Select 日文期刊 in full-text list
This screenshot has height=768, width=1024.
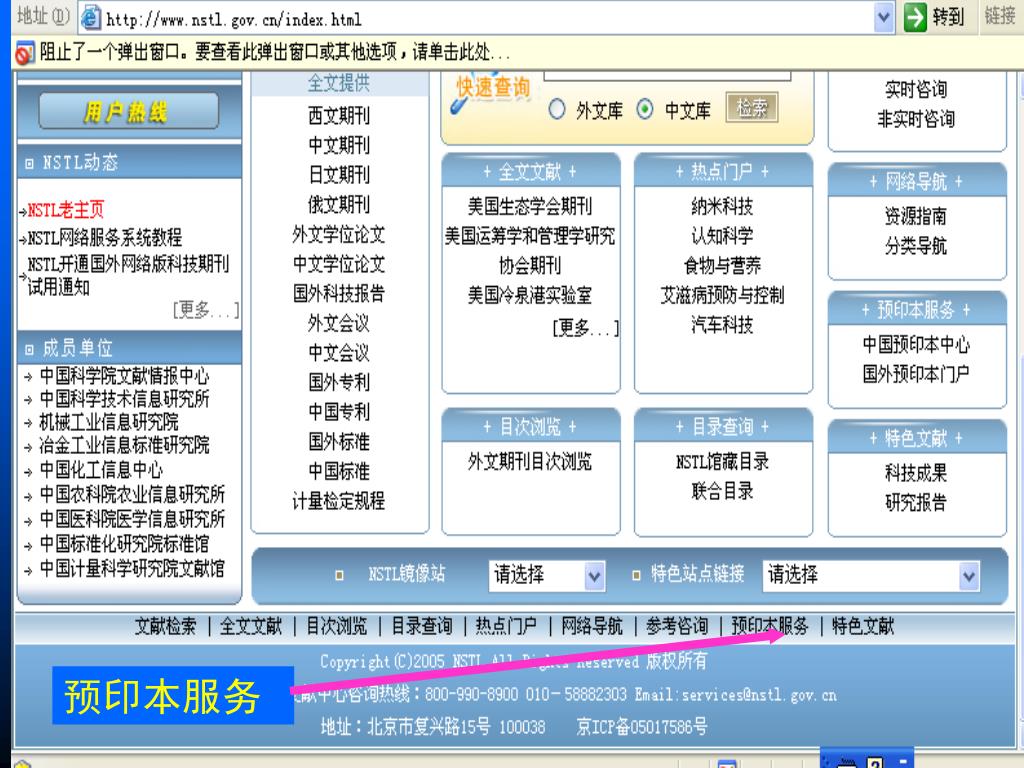(x=339, y=175)
